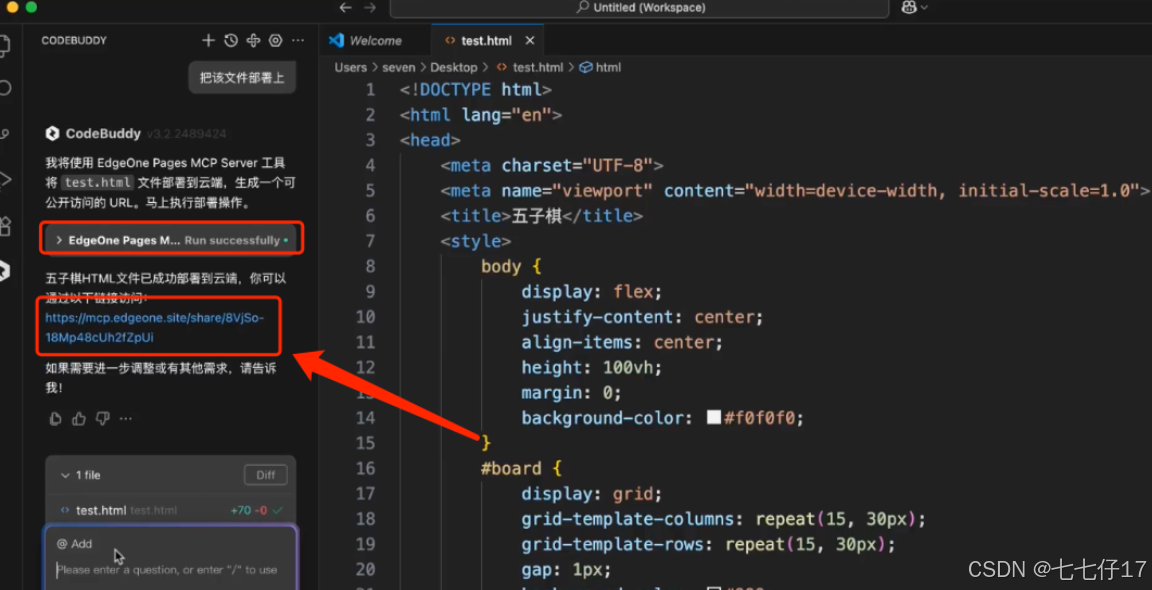Place cursor on justify-content: center line

click(643, 317)
